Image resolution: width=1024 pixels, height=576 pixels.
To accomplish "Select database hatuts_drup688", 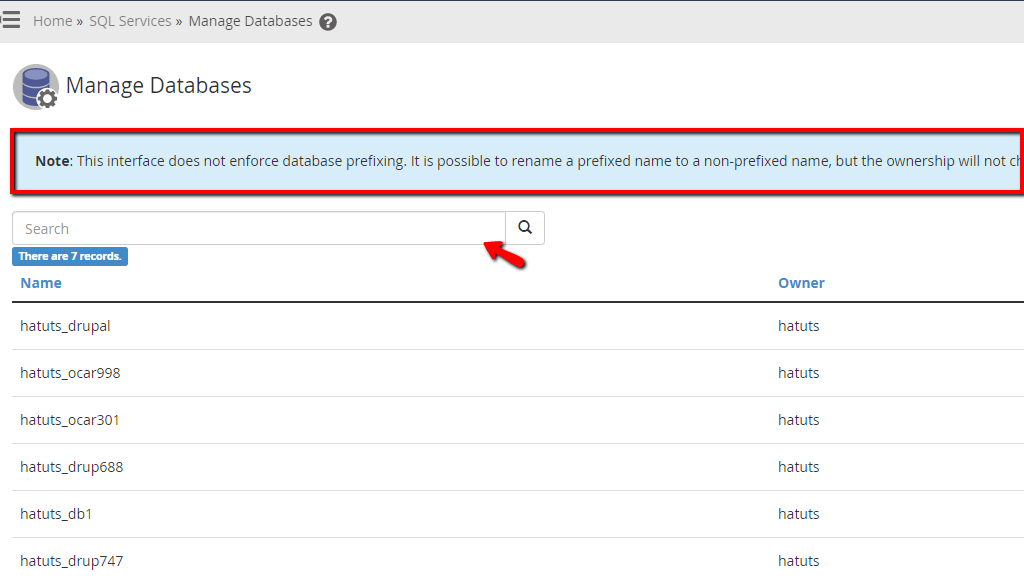I will click(72, 467).
